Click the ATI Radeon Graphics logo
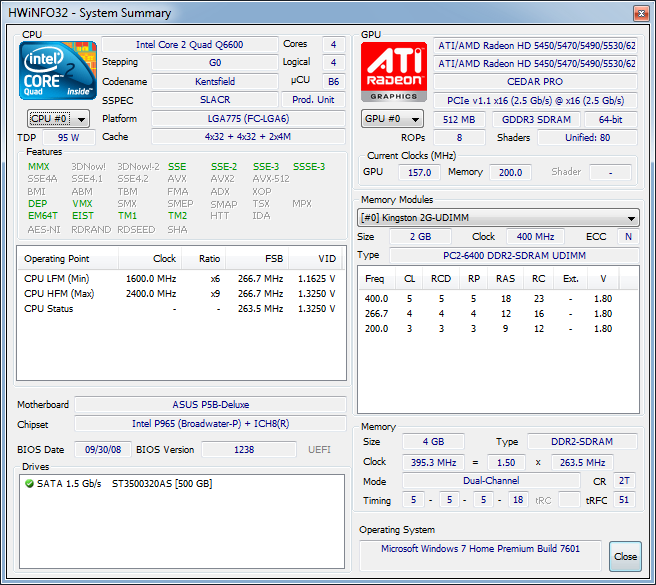The width and height of the screenshot is (656, 585). click(394, 71)
